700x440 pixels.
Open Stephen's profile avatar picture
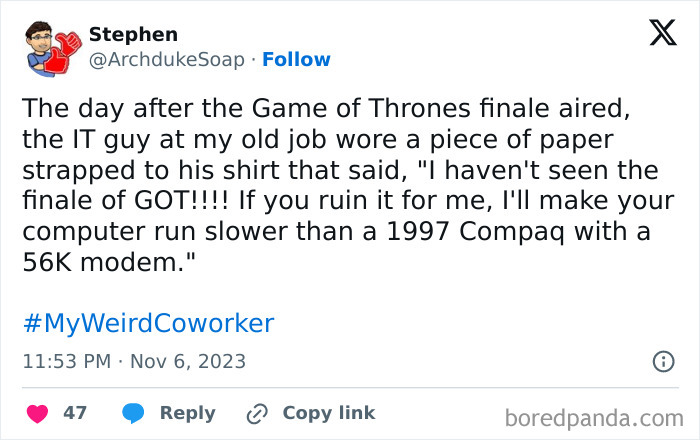coord(51,46)
